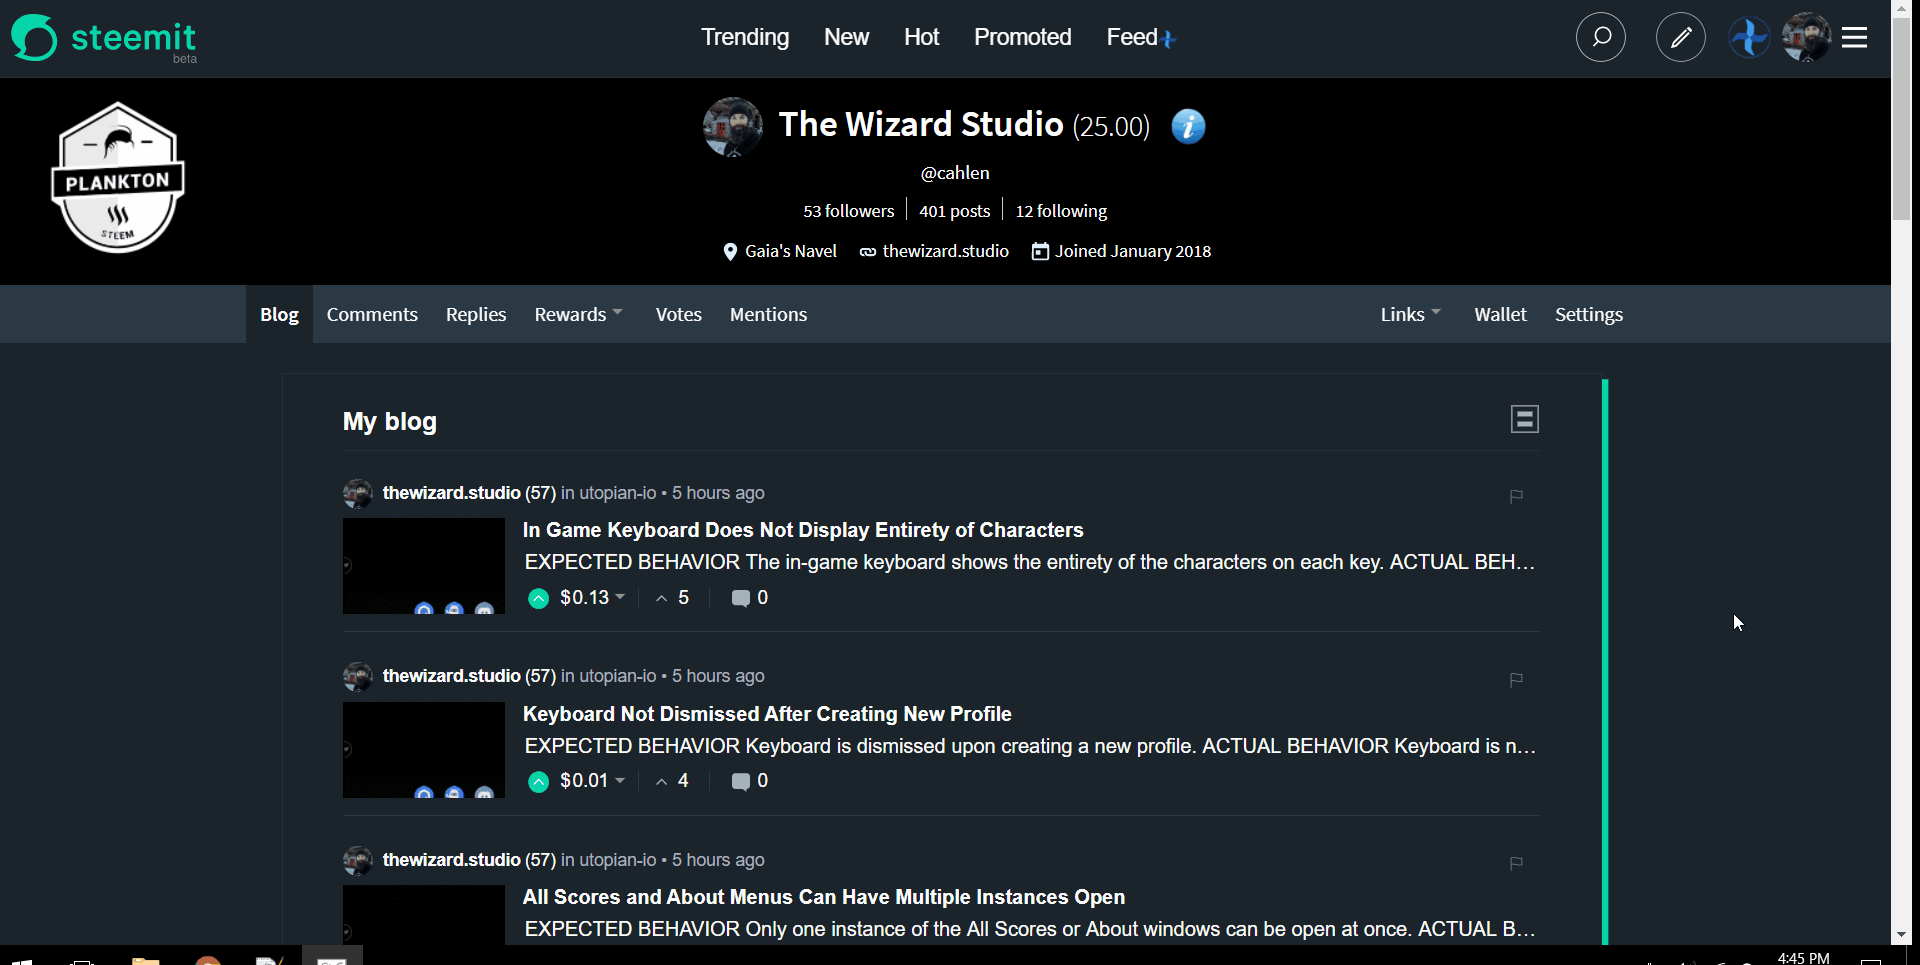The width and height of the screenshot is (1920, 965).
Task: Click the Gaia's Navel location text
Action: click(x=791, y=251)
